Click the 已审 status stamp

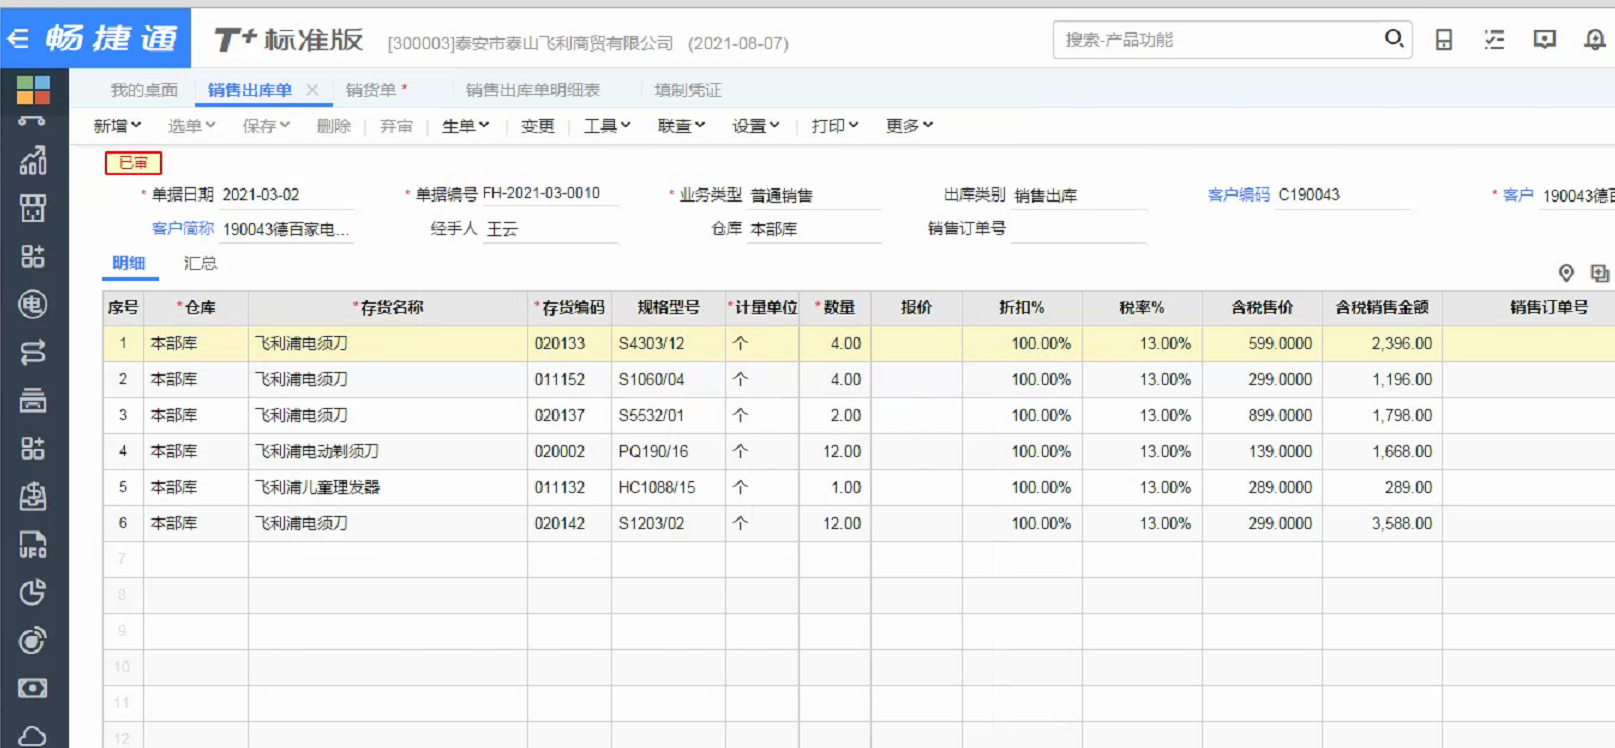[x=133, y=163]
